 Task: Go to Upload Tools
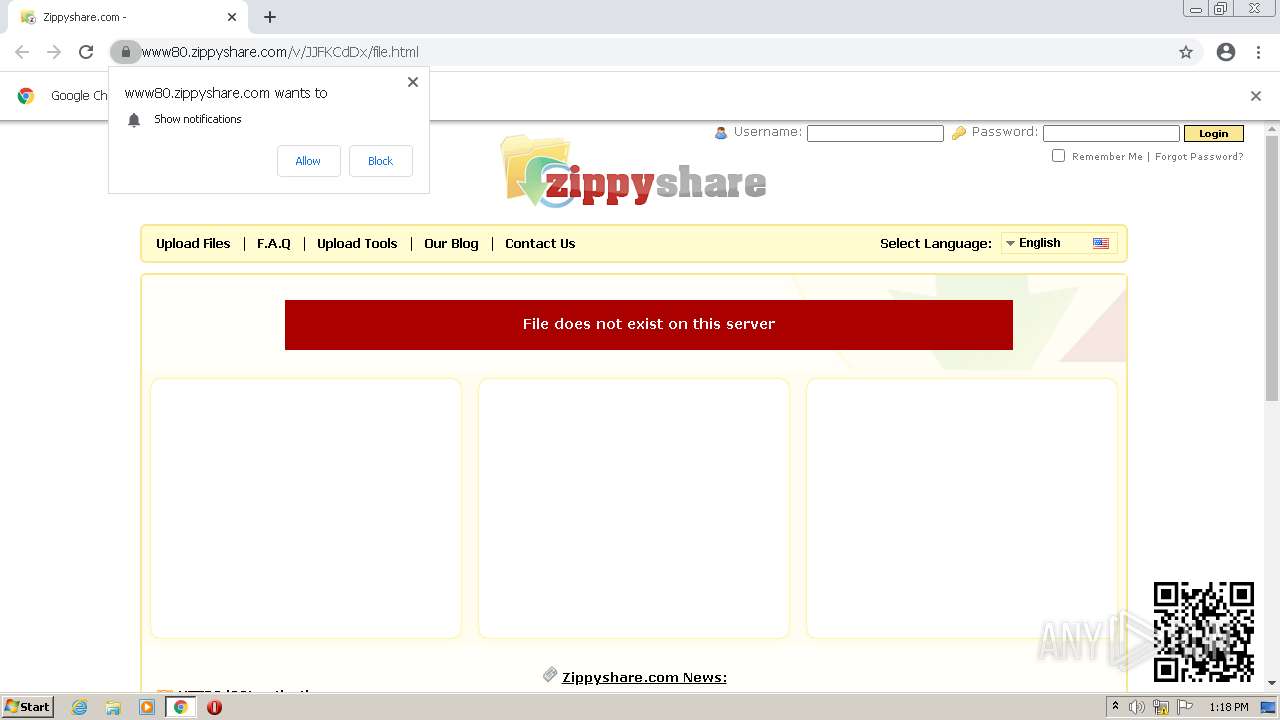tap(357, 243)
